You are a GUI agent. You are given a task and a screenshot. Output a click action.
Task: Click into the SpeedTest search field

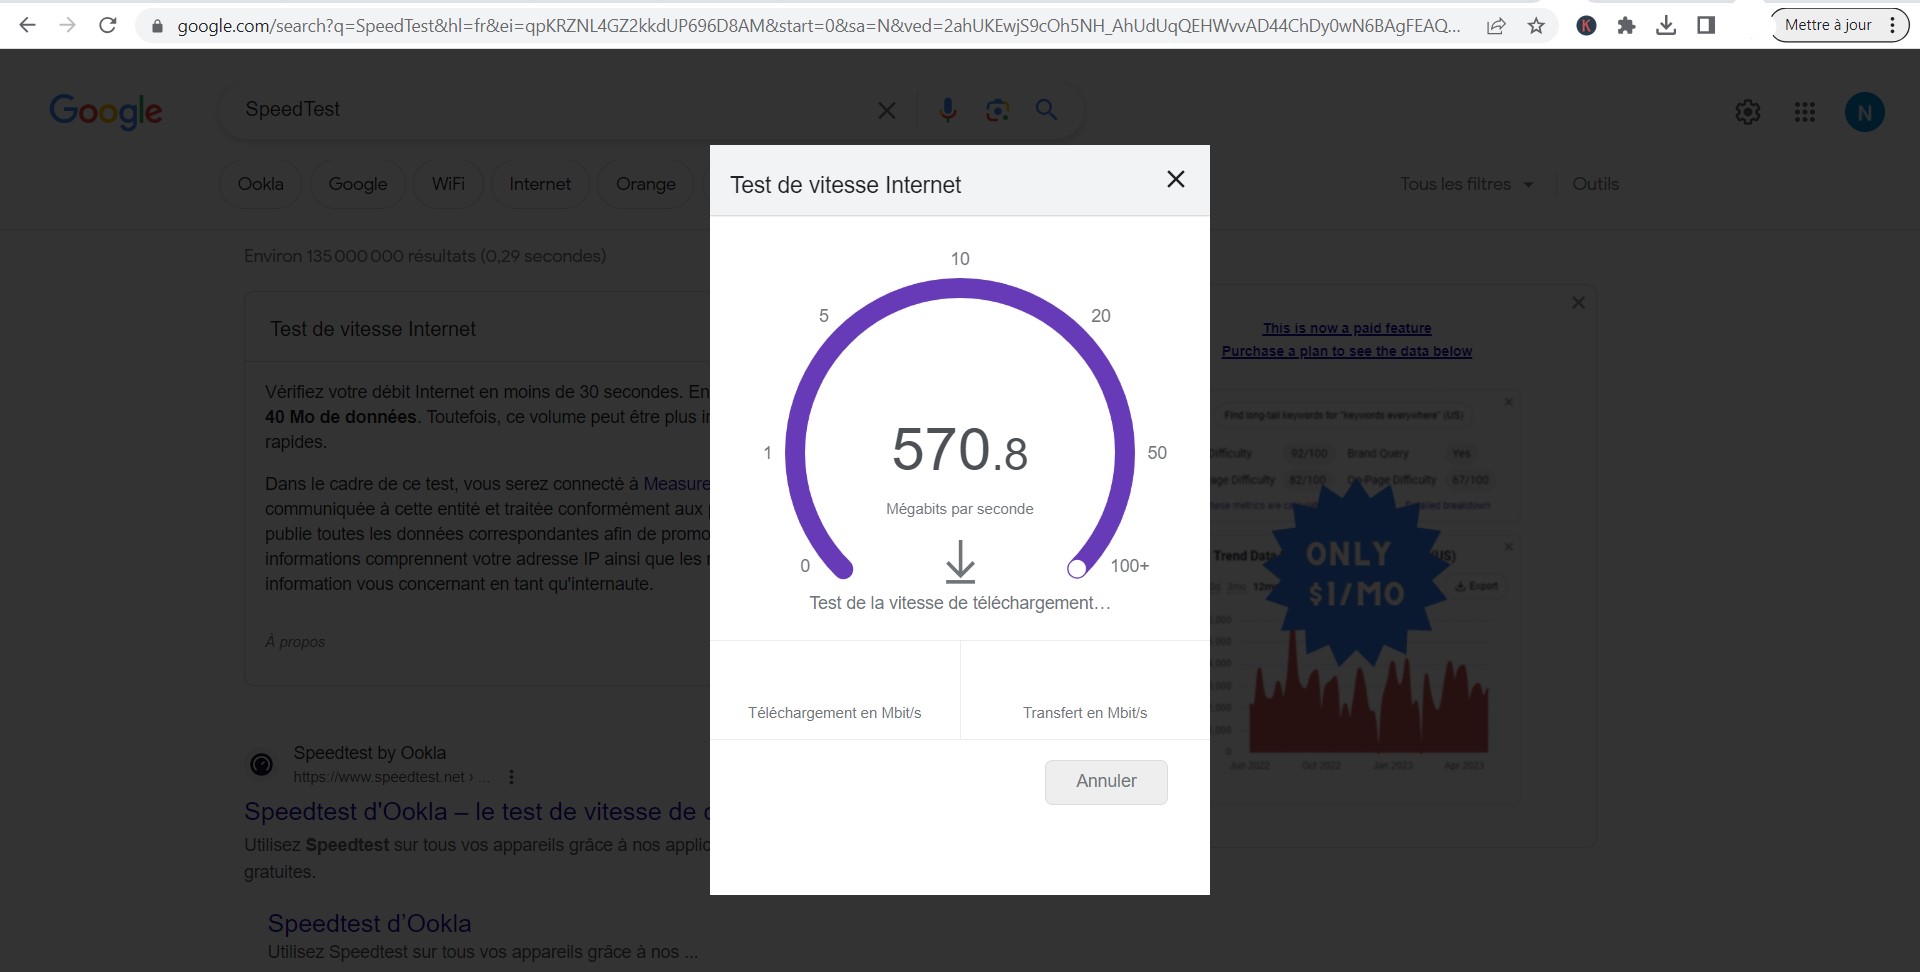[x=550, y=110]
